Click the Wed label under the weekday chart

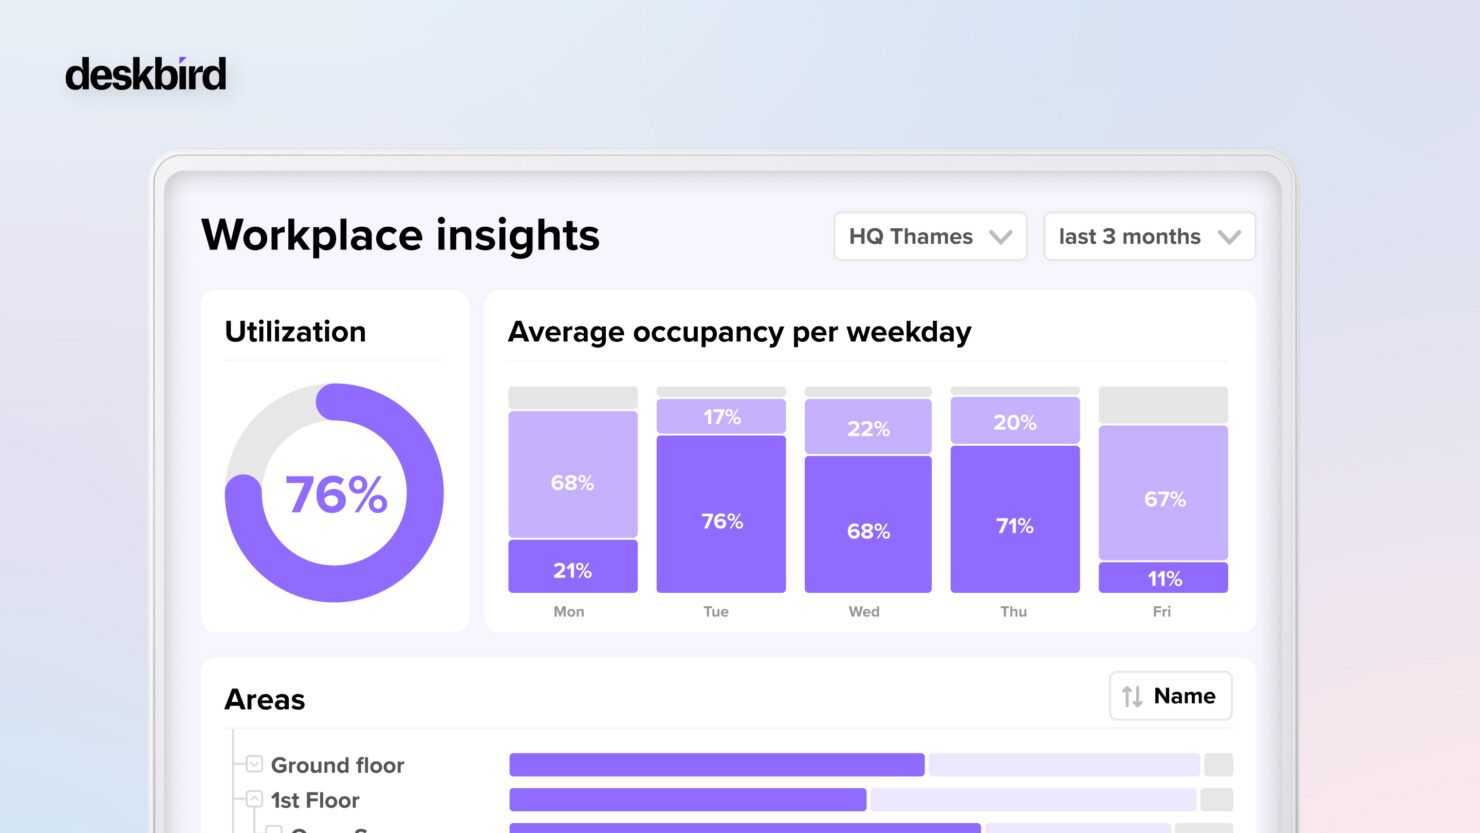click(x=864, y=611)
